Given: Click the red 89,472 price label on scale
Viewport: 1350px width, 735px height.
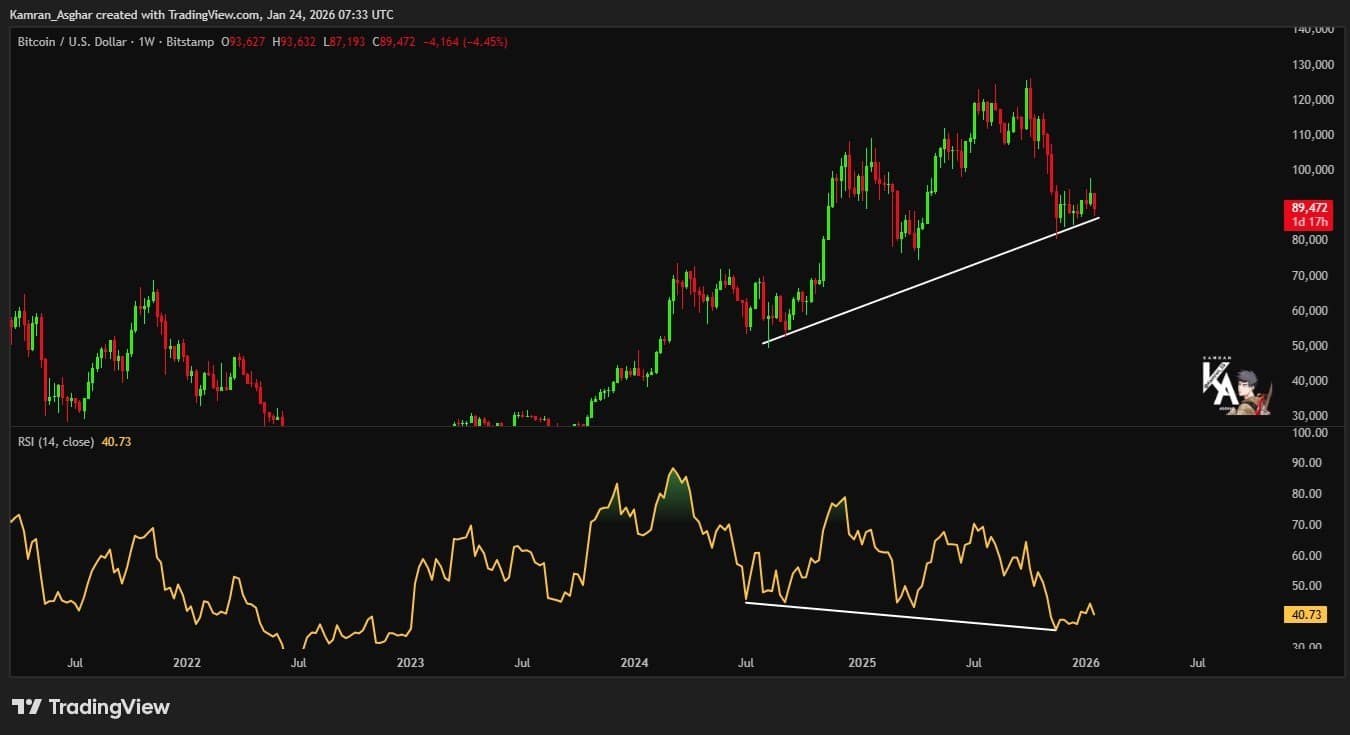Looking at the screenshot, I should click(x=1309, y=208).
